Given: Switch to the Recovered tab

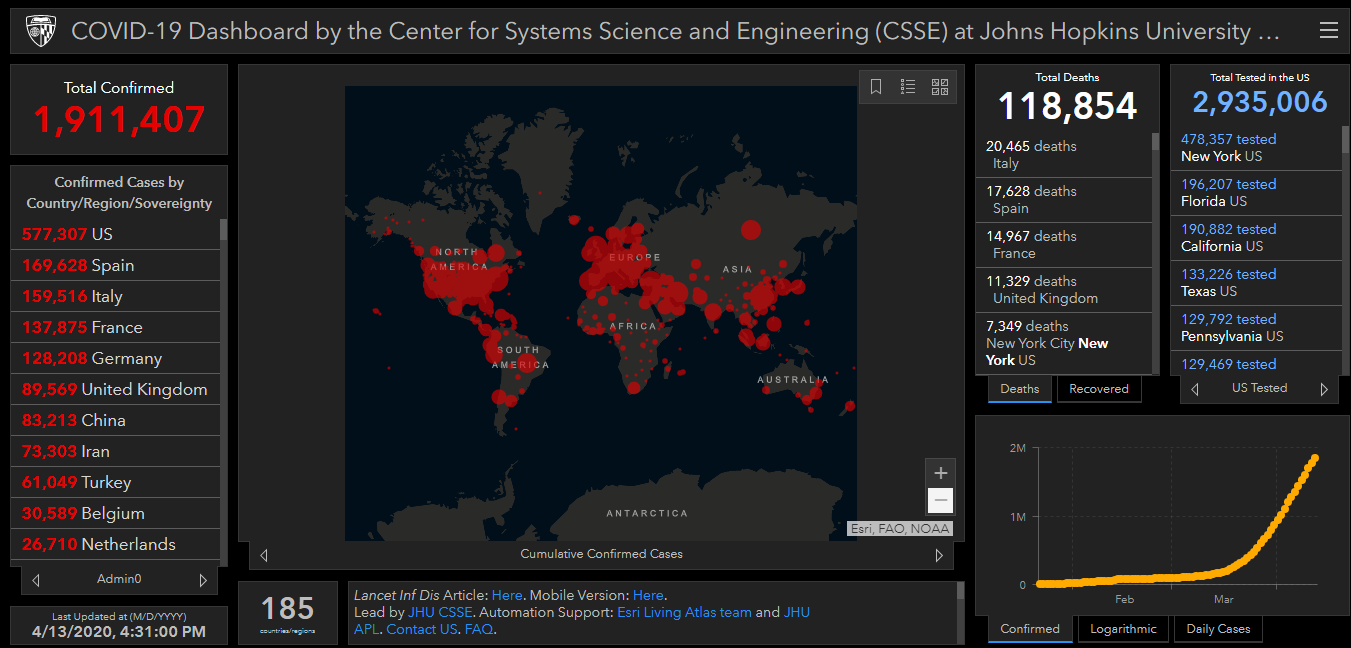Looking at the screenshot, I should click(1099, 389).
